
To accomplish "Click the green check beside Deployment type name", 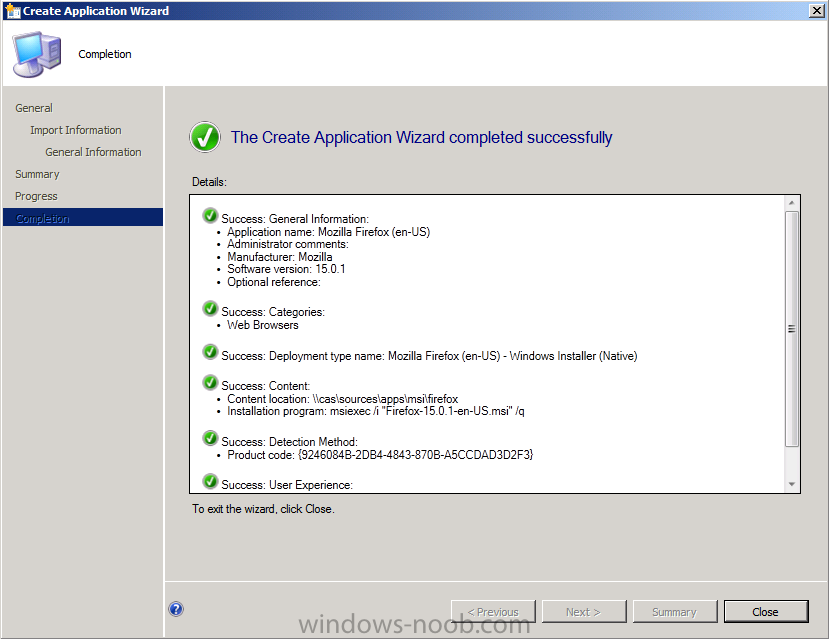I will pyautogui.click(x=210, y=352).
